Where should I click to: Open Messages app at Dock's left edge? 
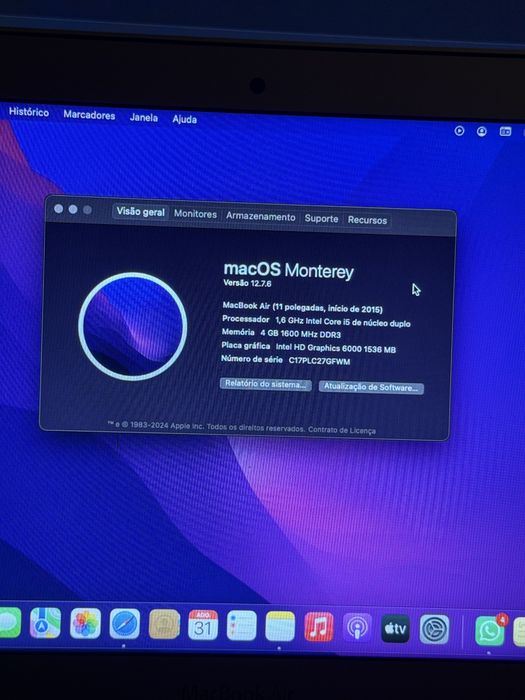(x=10, y=622)
